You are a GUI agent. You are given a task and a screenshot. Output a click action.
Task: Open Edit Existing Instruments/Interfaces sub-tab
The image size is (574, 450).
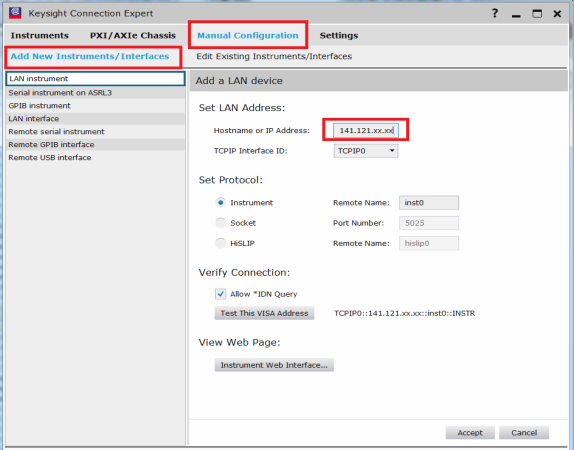274,56
